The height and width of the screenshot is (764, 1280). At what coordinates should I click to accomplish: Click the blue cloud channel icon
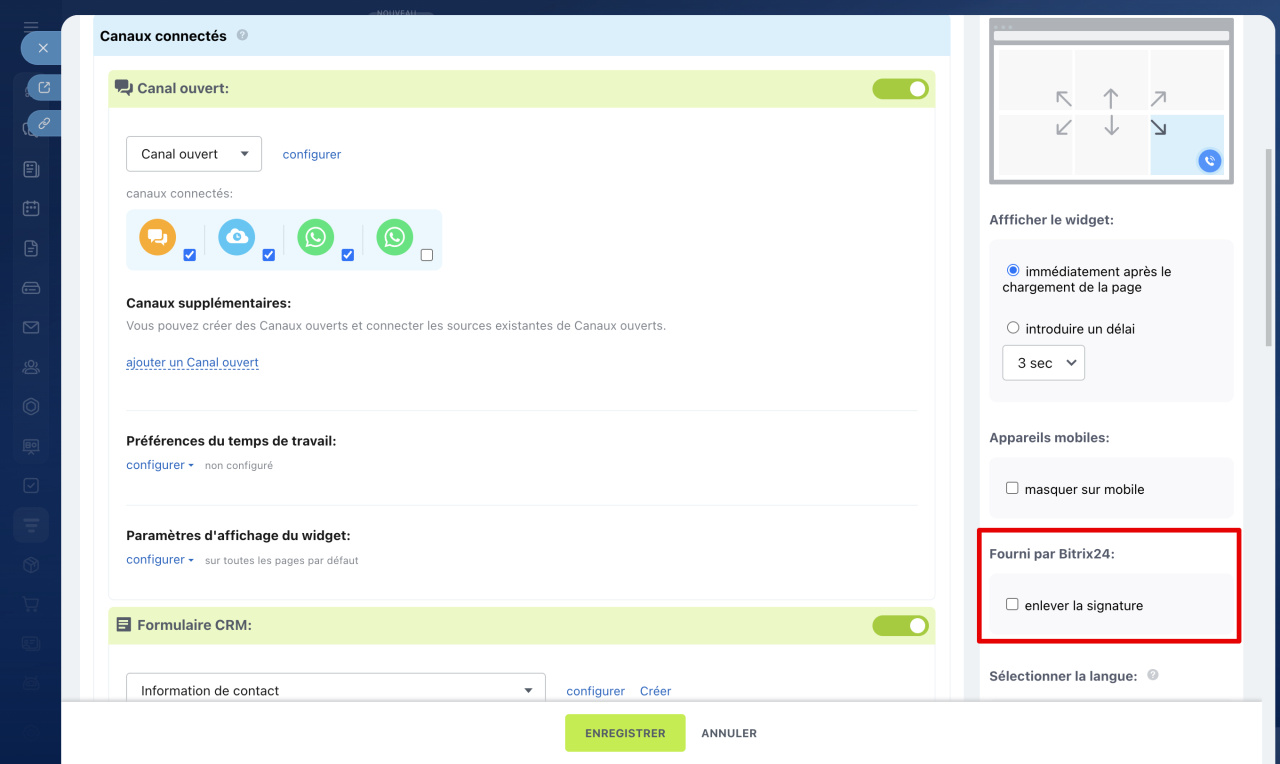pos(237,237)
